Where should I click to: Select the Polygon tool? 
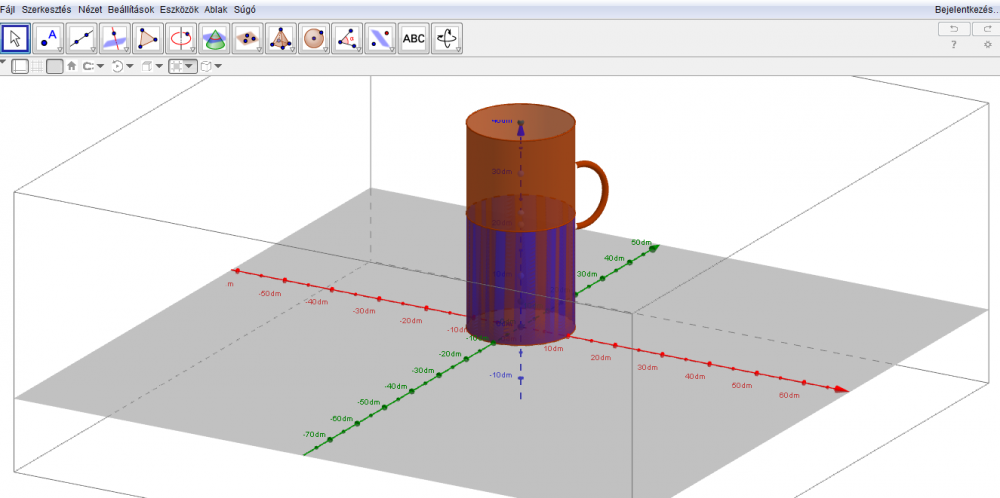coord(148,39)
